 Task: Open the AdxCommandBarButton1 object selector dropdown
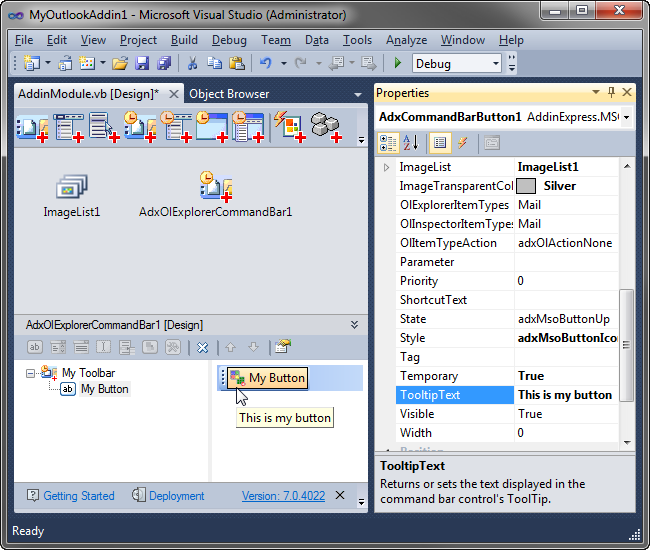(x=626, y=117)
